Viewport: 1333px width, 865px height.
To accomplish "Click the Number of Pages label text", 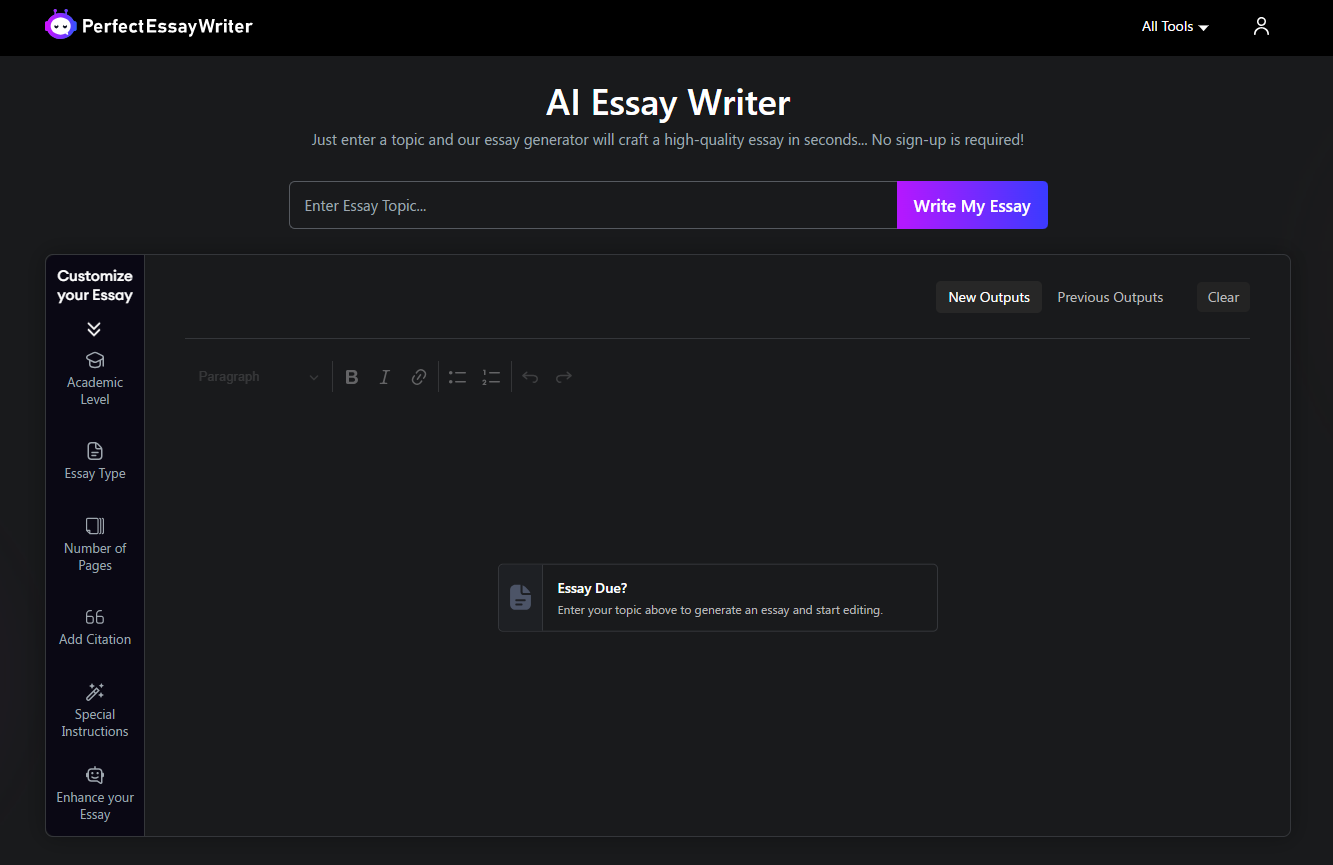I will click(x=95, y=557).
